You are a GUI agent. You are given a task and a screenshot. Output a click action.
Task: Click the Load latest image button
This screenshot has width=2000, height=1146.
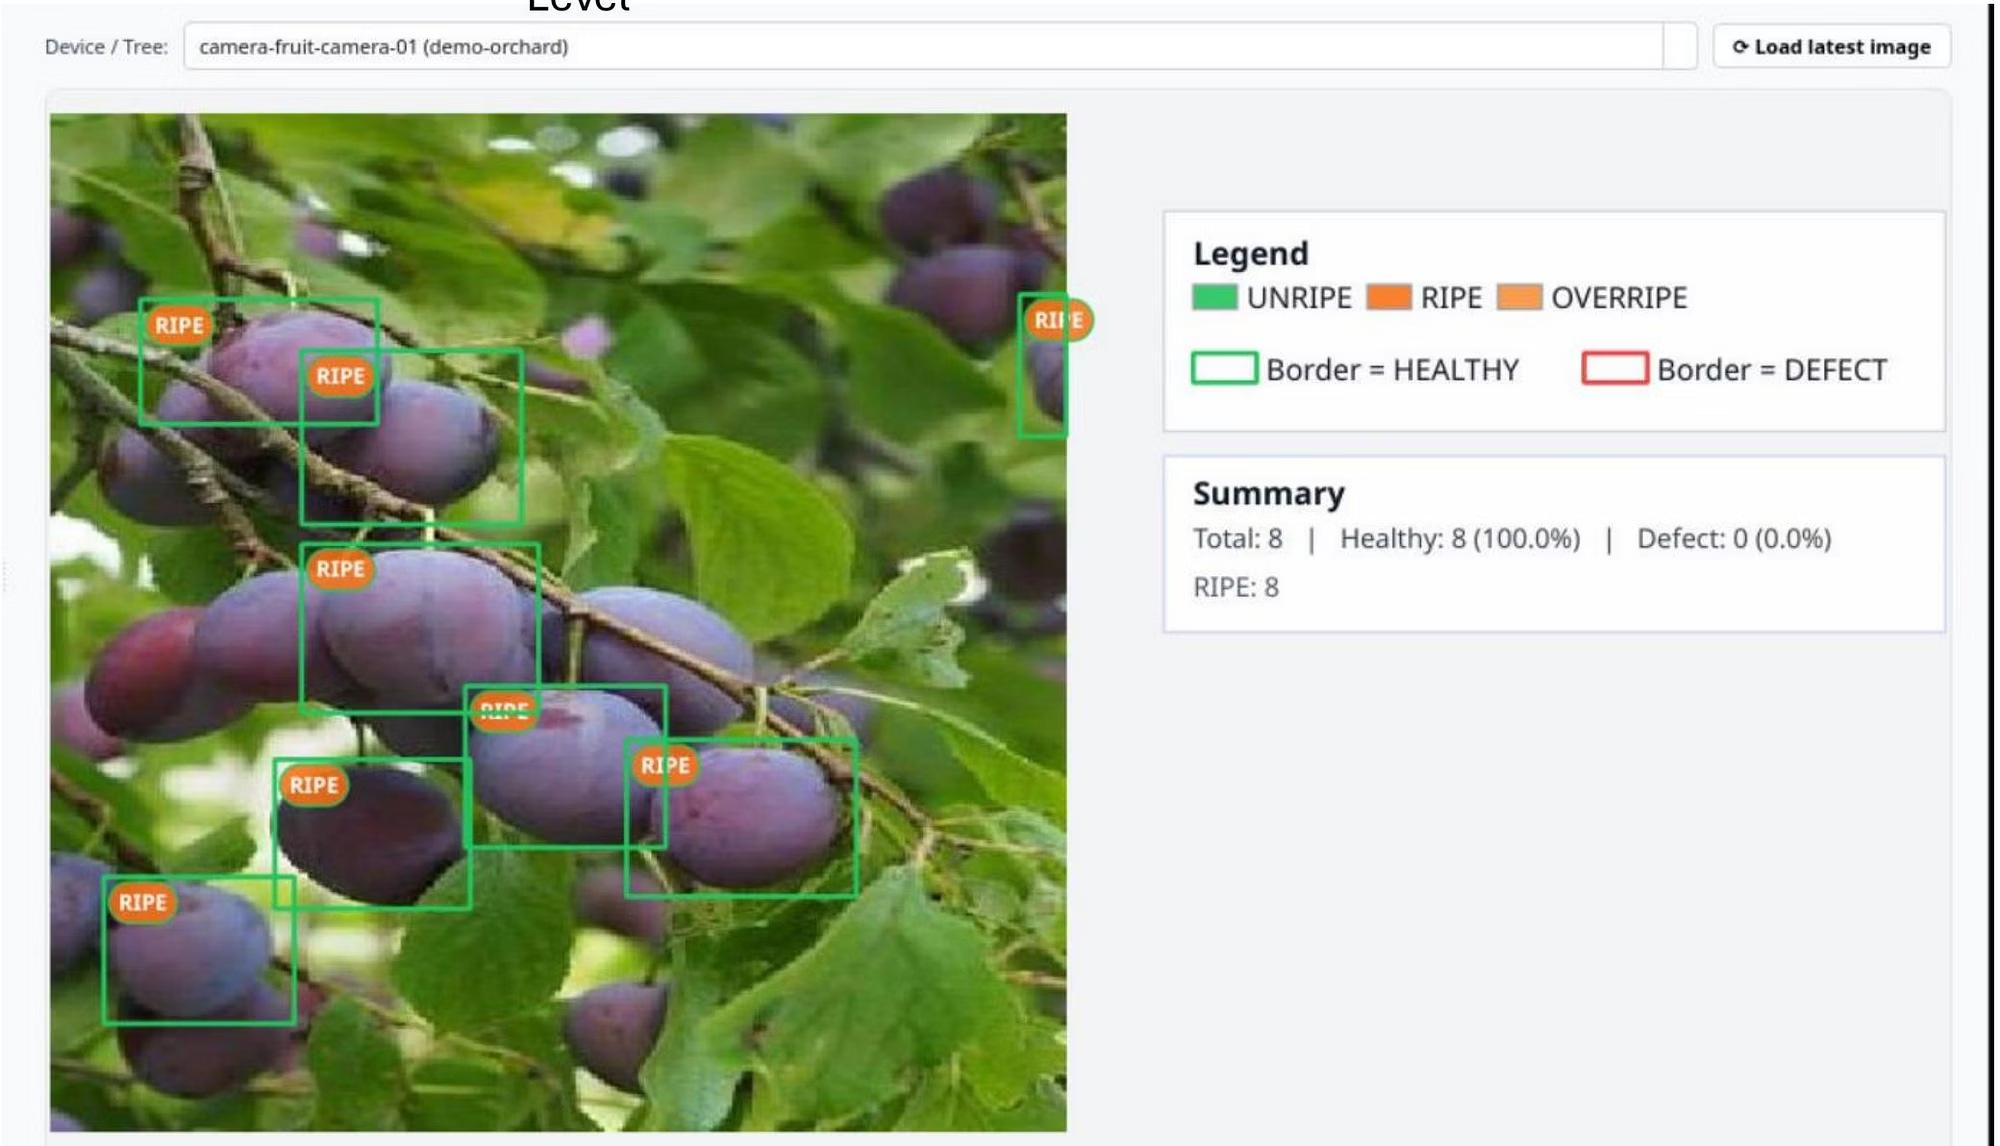[x=1831, y=47]
